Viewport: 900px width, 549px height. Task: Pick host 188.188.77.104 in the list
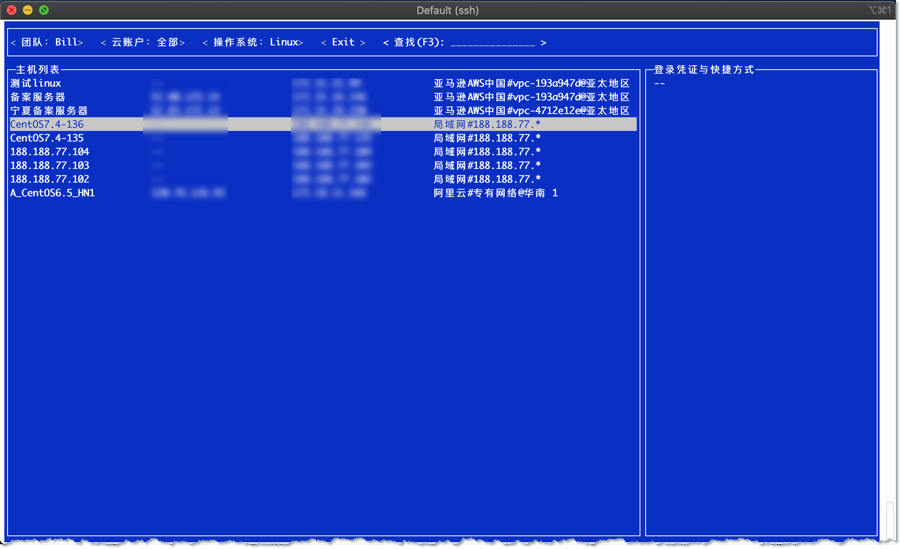coord(50,152)
